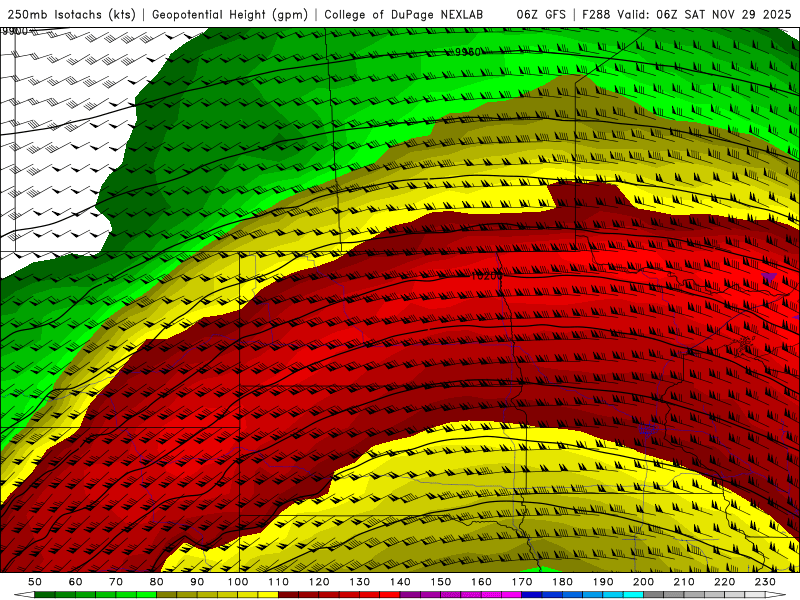Click the 230 value on the legend scale

tap(765, 582)
